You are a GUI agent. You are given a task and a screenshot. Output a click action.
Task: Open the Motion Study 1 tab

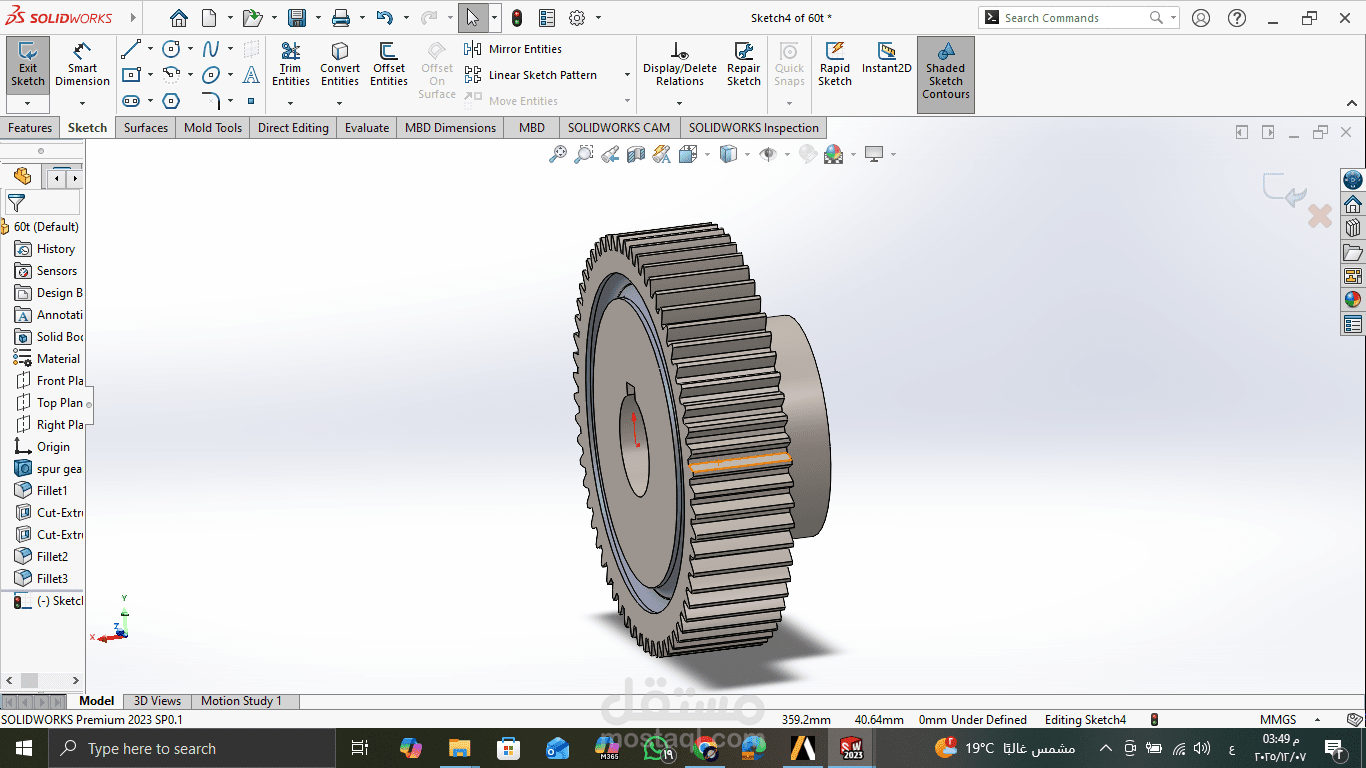click(241, 701)
